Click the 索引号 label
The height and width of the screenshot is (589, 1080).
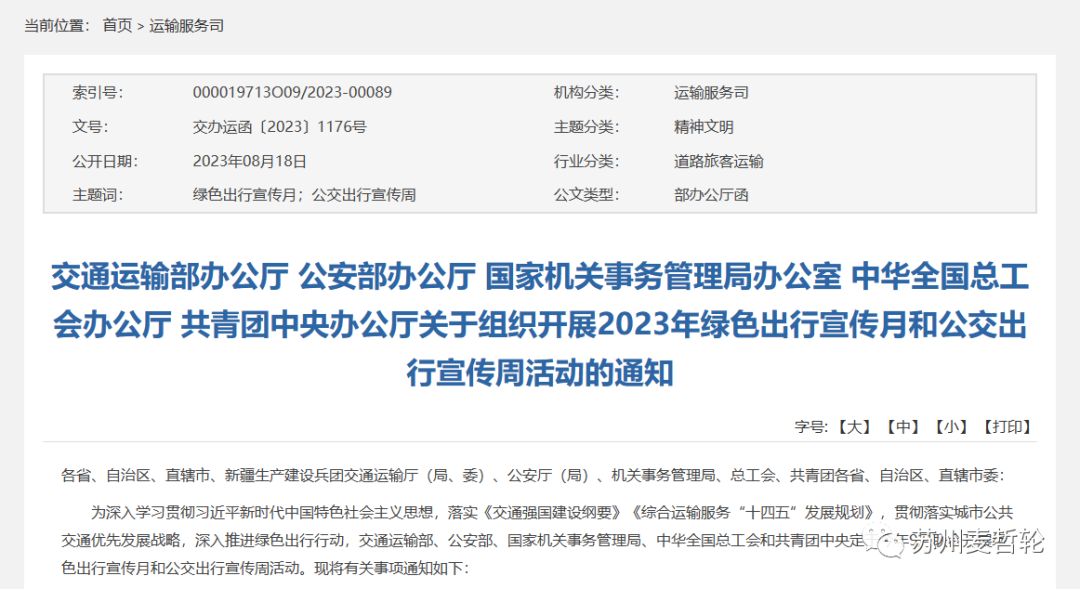pos(98,92)
